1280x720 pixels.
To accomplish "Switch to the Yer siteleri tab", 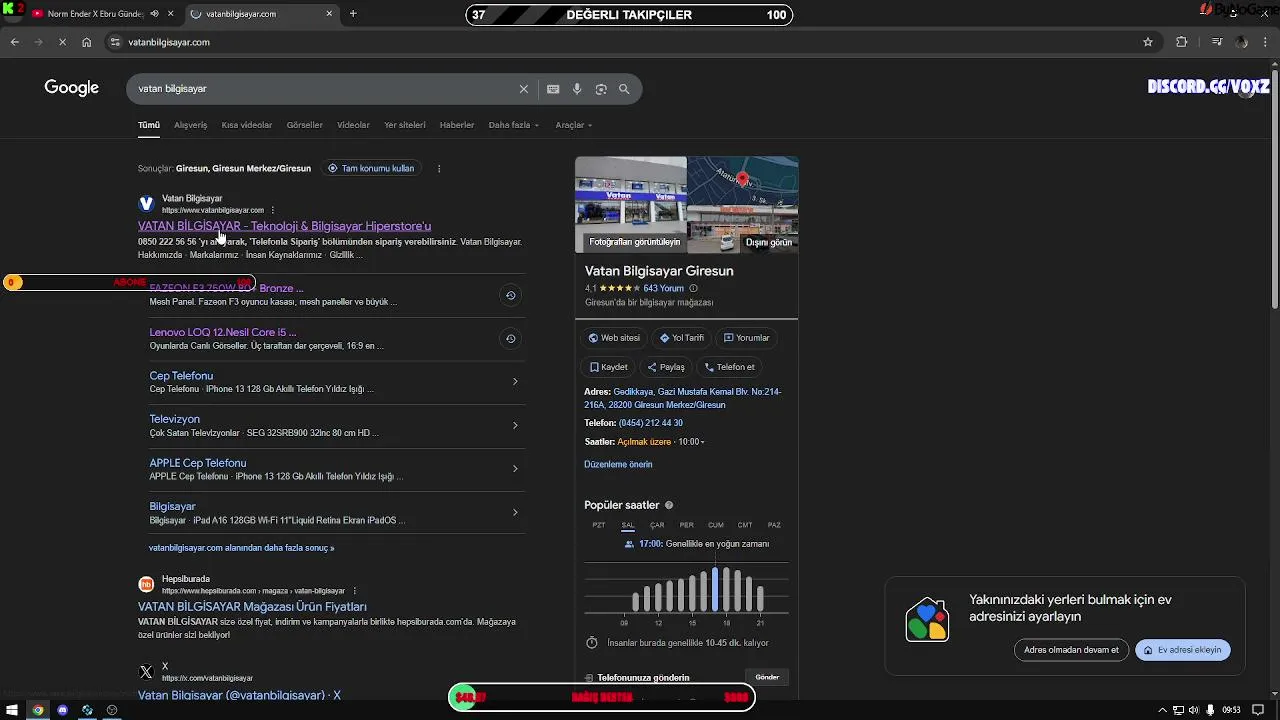I will point(405,125).
